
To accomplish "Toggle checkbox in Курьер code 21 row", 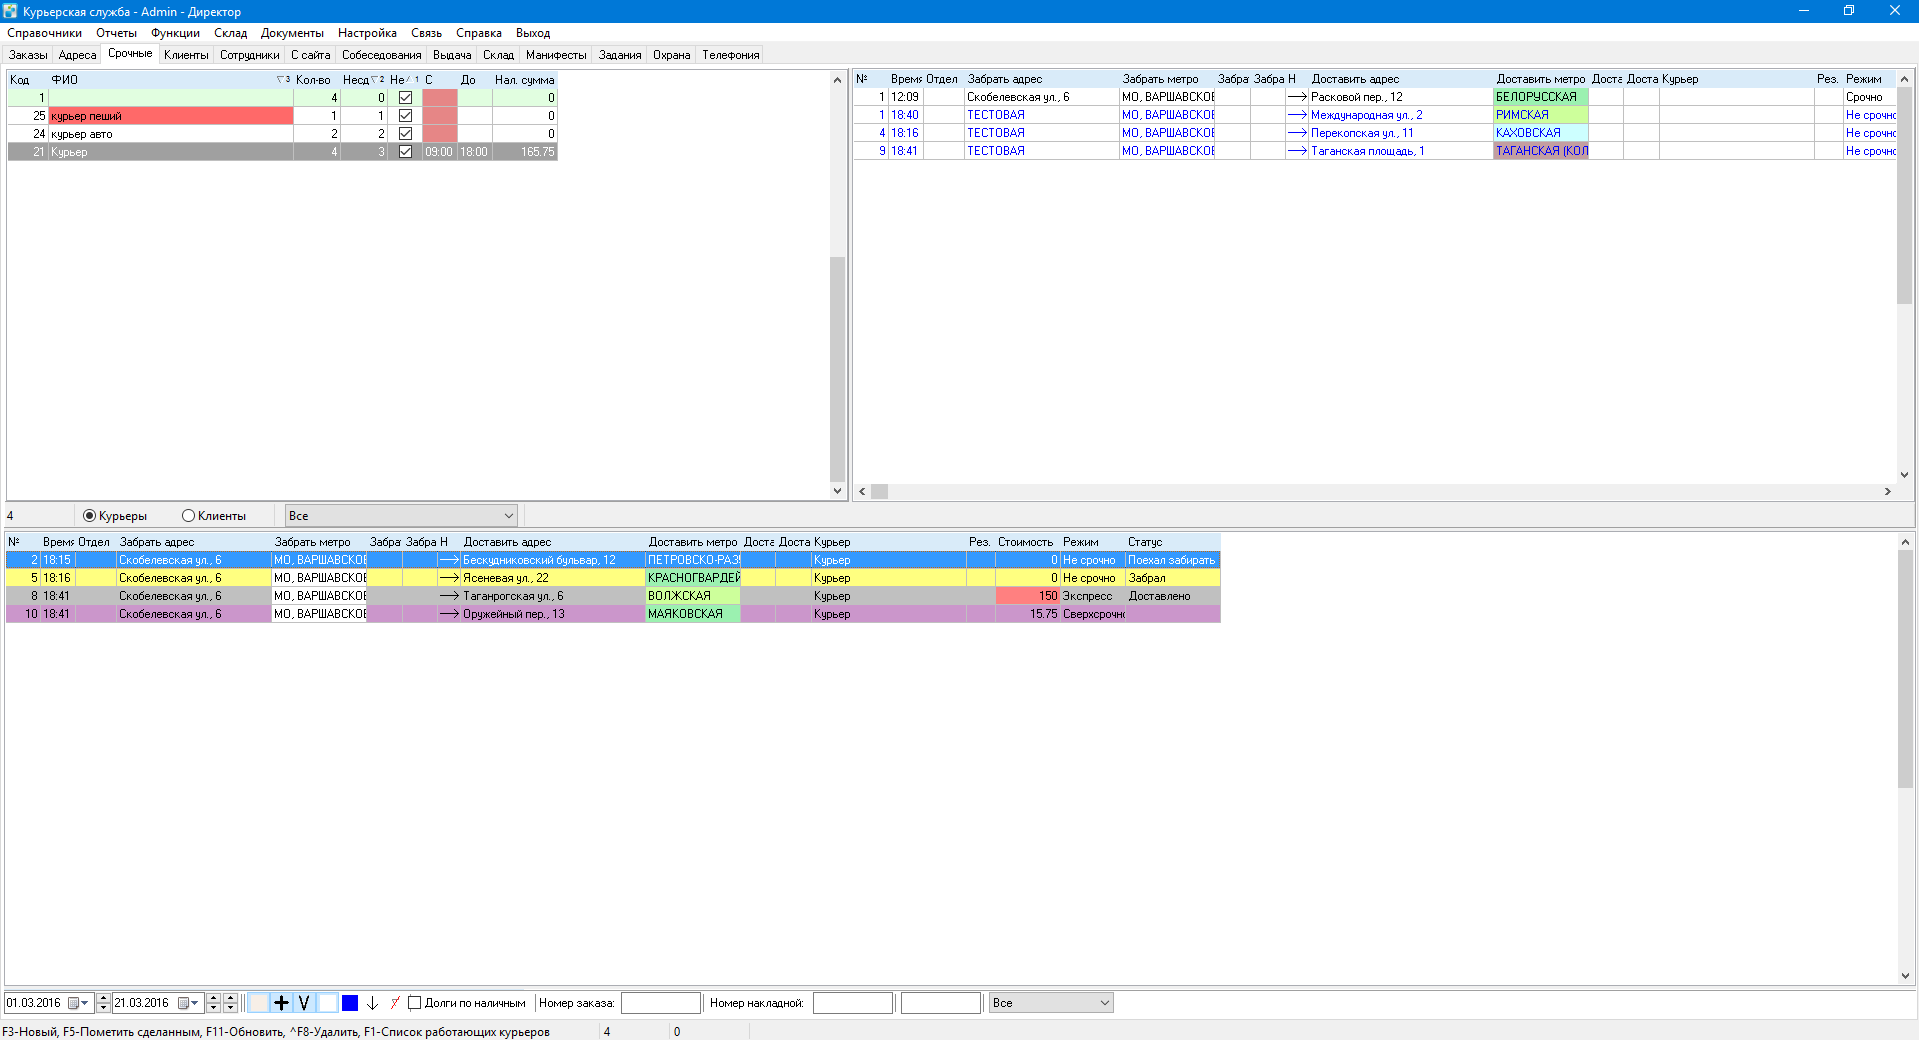I will (405, 152).
